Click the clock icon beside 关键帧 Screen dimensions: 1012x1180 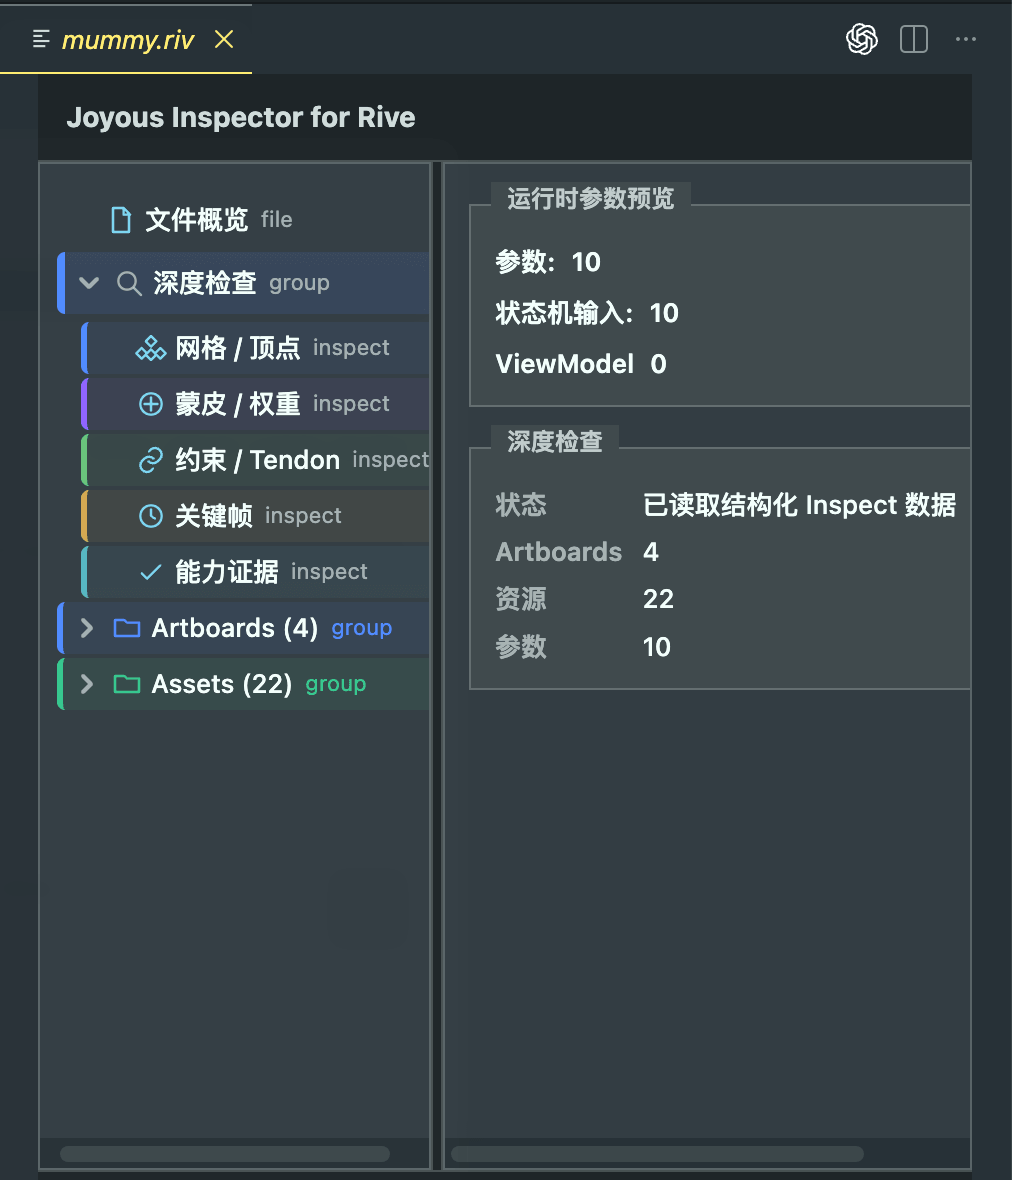[x=150, y=515]
